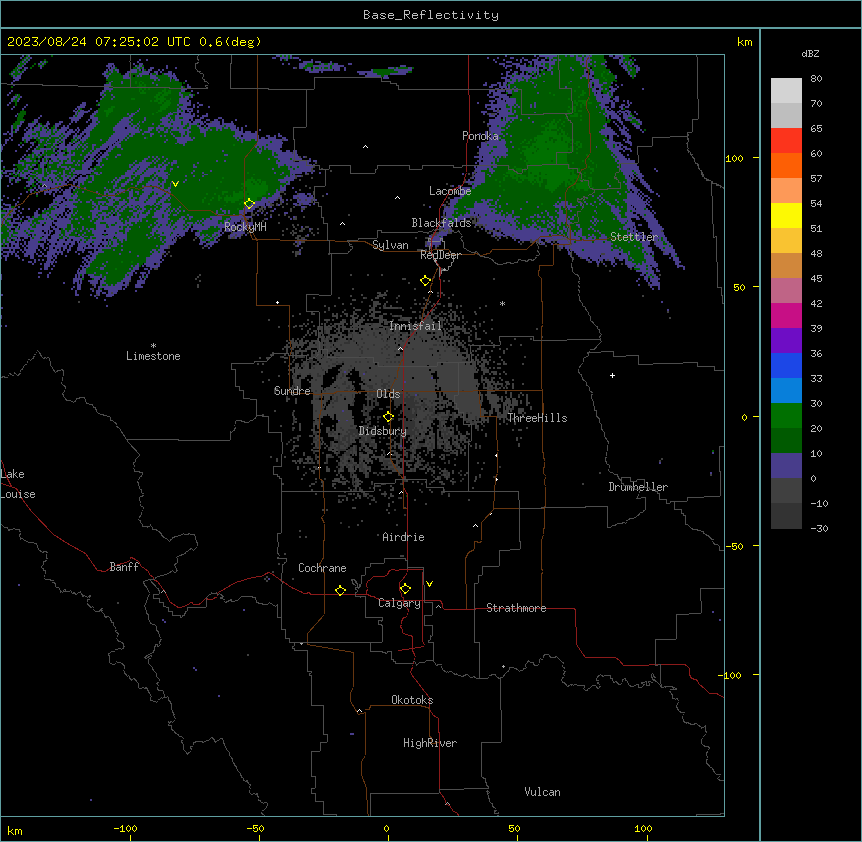
Task: Click the yellow diamond marker at RockyMH
Action: click(x=250, y=204)
